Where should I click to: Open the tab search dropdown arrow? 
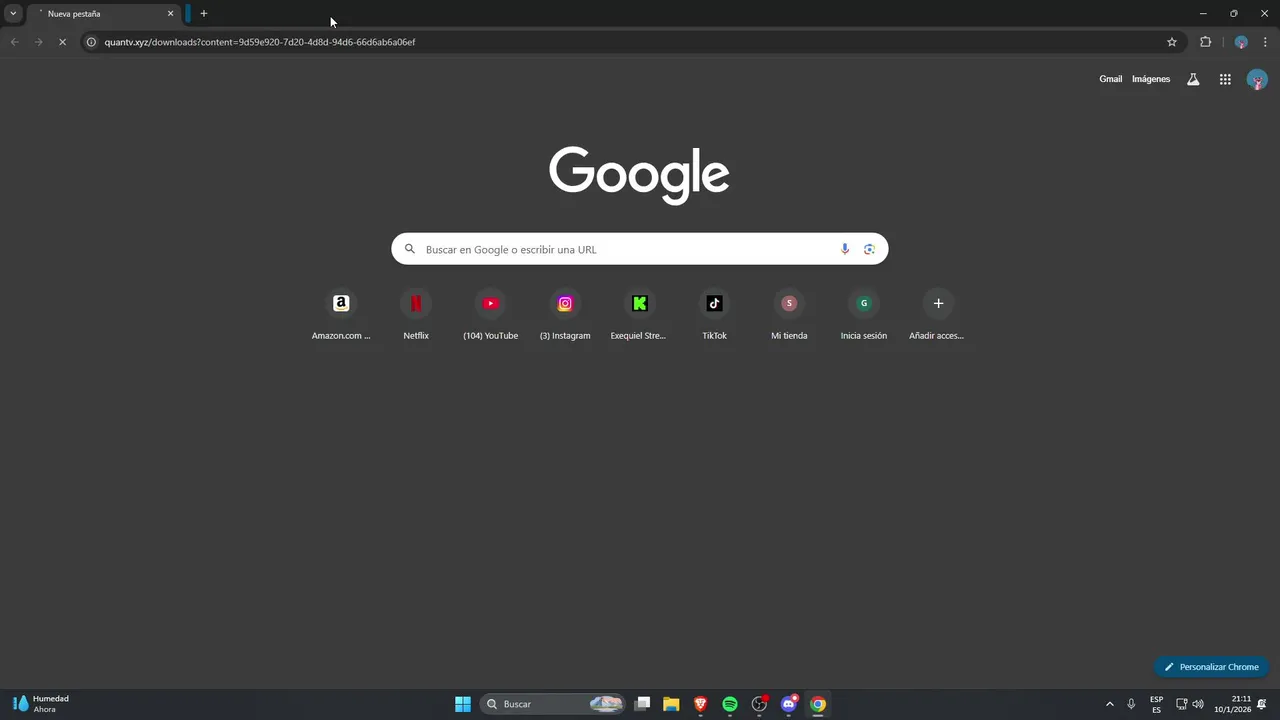pyautogui.click(x=13, y=13)
